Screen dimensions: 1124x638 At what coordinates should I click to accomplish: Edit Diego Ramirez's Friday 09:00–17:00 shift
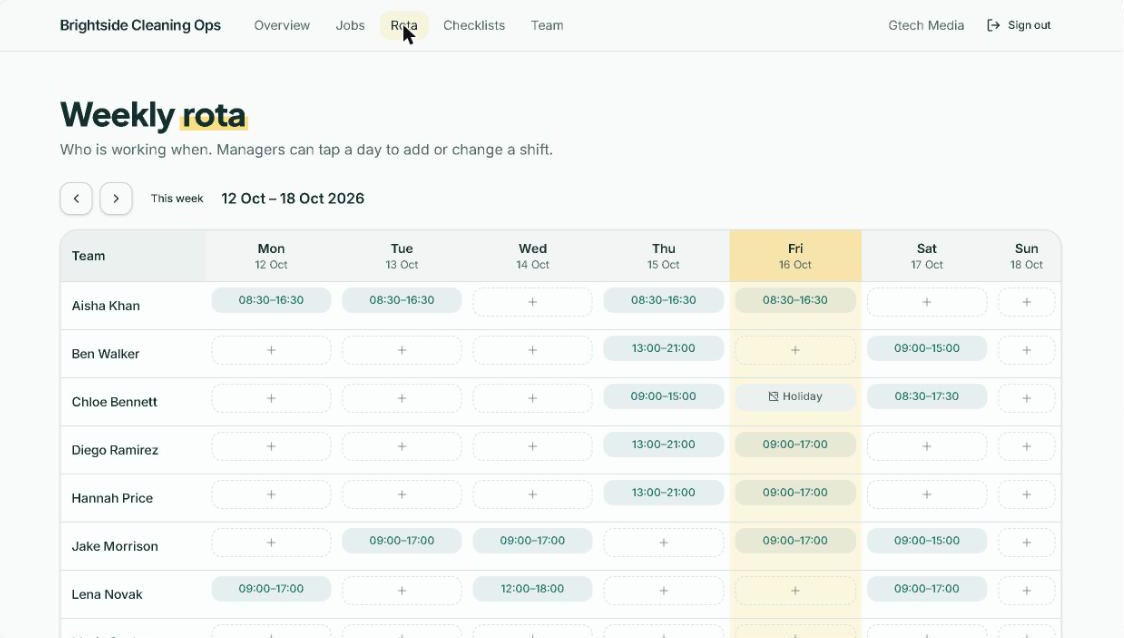tap(795, 444)
